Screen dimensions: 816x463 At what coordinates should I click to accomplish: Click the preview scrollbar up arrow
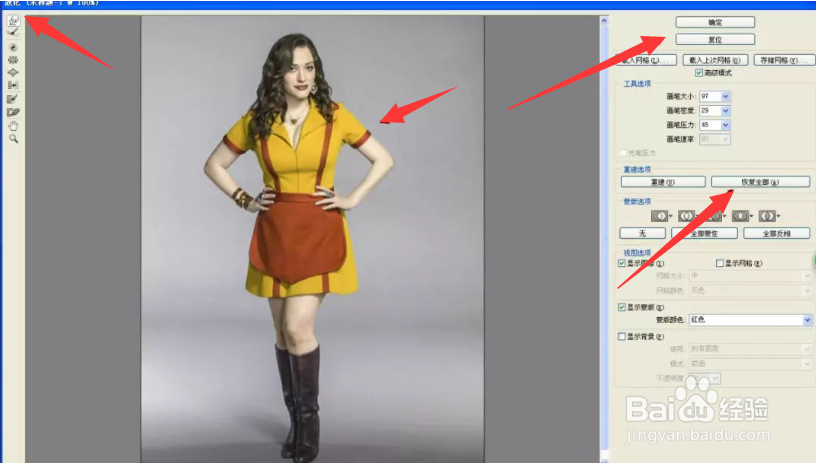(604, 21)
